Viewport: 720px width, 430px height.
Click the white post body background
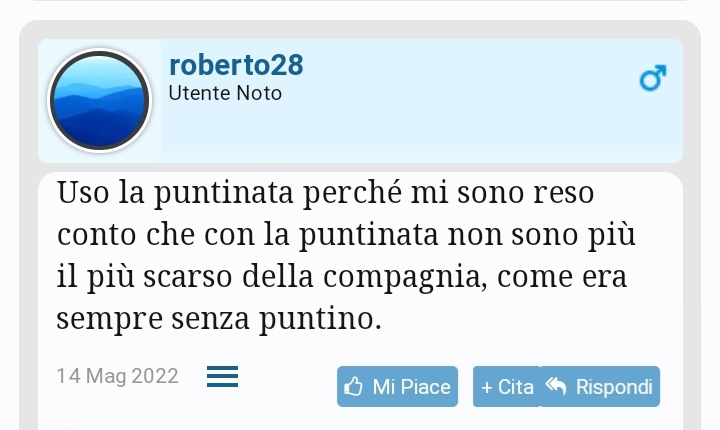coord(360,301)
